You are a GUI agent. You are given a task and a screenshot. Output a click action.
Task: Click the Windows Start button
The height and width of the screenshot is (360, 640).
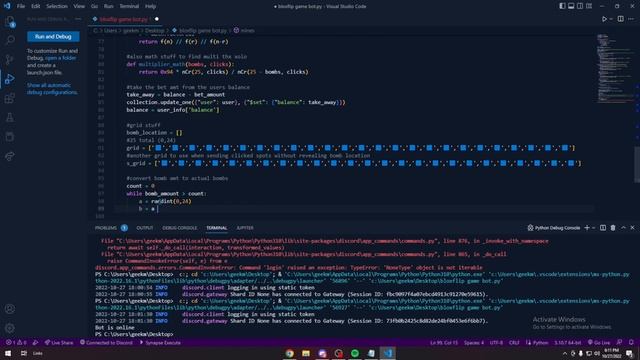(x=8, y=353)
